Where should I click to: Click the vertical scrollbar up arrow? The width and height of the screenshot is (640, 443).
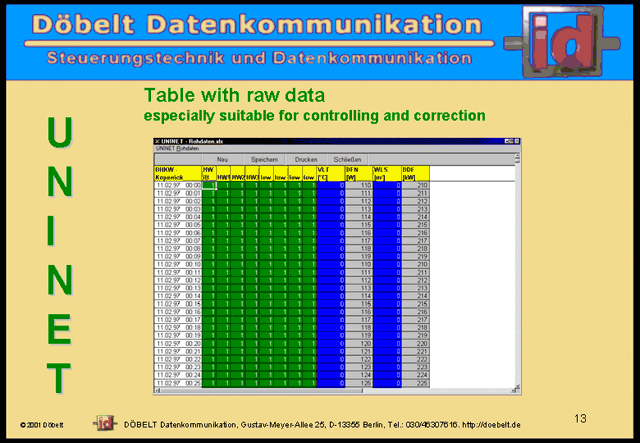(x=518, y=156)
